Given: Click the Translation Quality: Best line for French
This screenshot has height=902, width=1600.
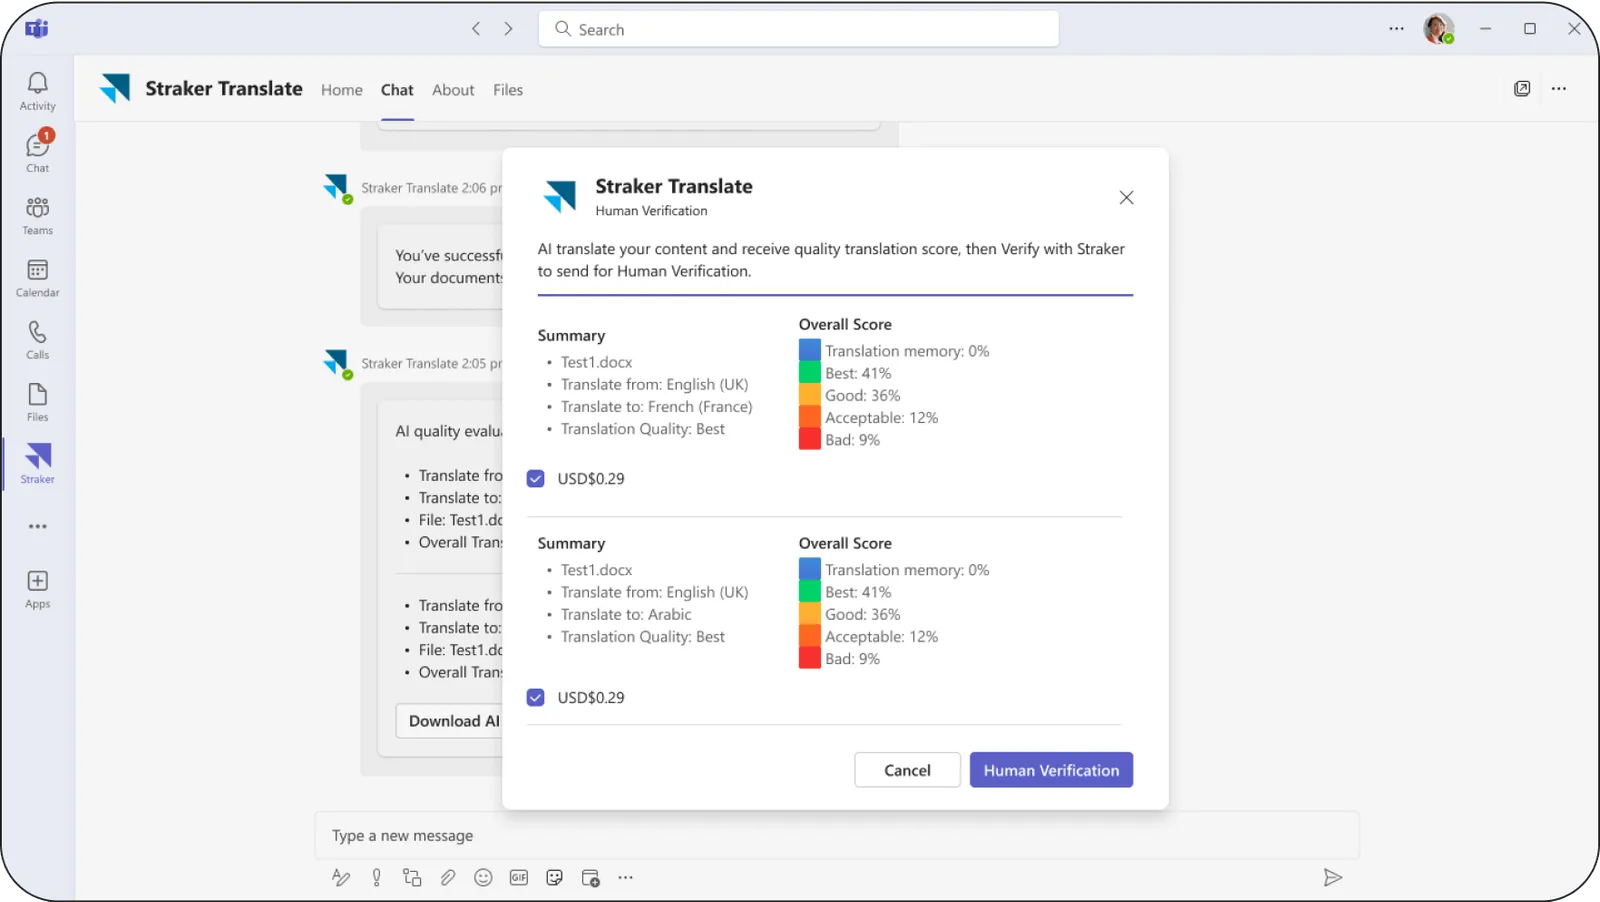Looking at the screenshot, I should (642, 429).
